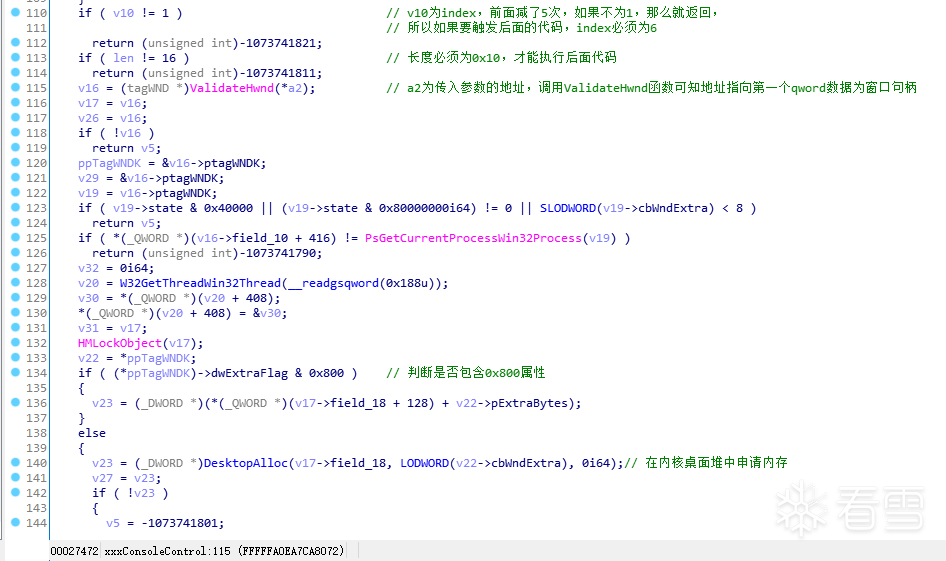Toggle breakpoint dot on line 144
The height and width of the screenshot is (561, 946).
click(16, 522)
